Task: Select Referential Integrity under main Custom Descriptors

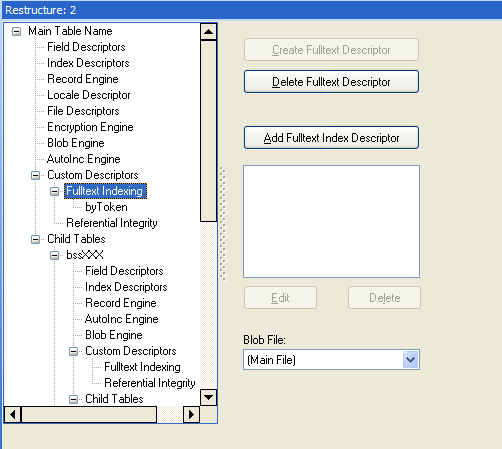Action: pos(112,223)
